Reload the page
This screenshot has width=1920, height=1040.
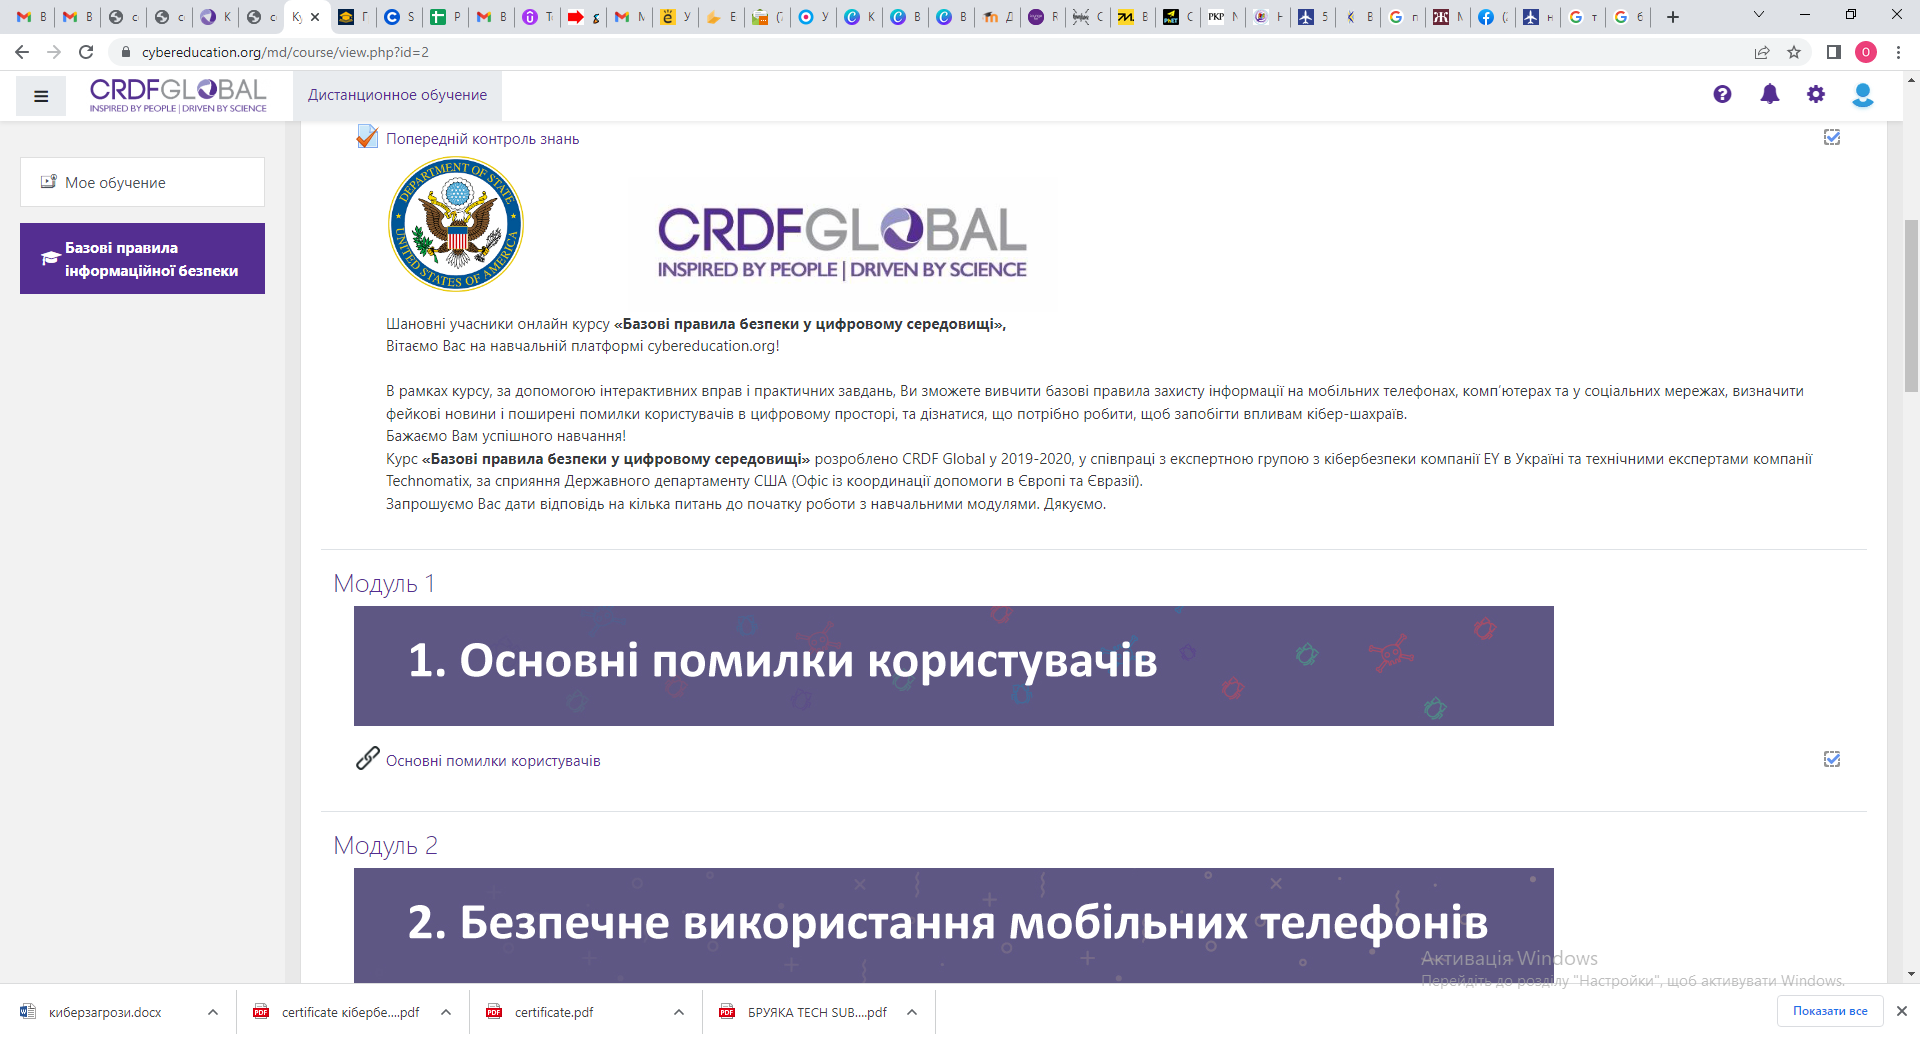86,52
